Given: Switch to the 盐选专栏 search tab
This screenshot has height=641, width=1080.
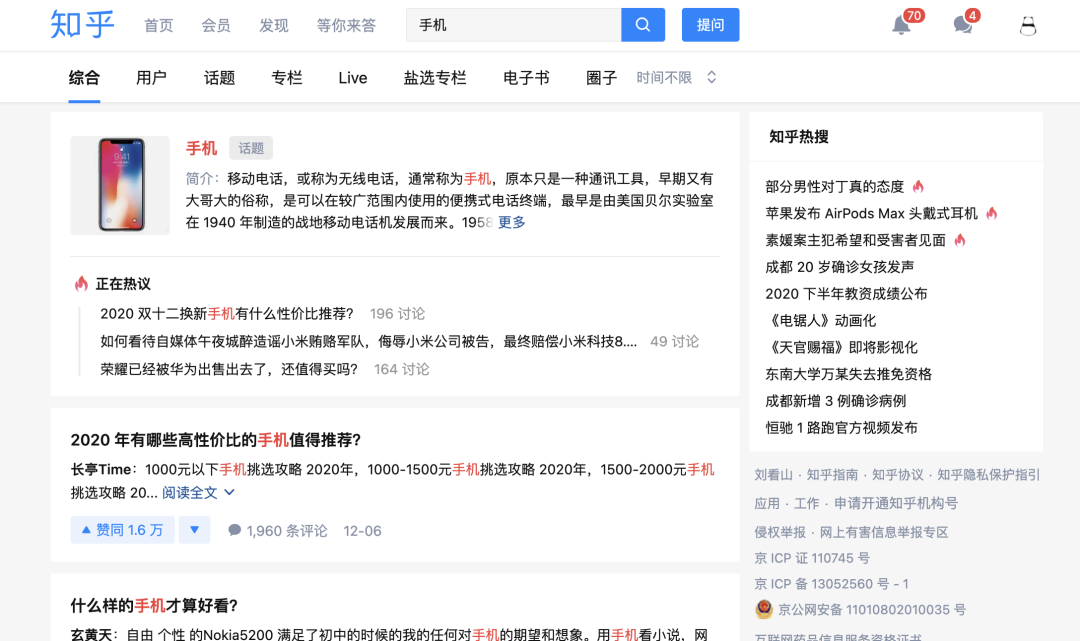Looking at the screenshot, I should [x=435, y=78].
